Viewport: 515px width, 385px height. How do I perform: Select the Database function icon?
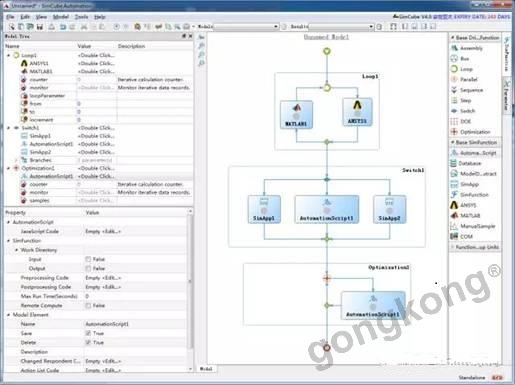(x=454, y=163)
